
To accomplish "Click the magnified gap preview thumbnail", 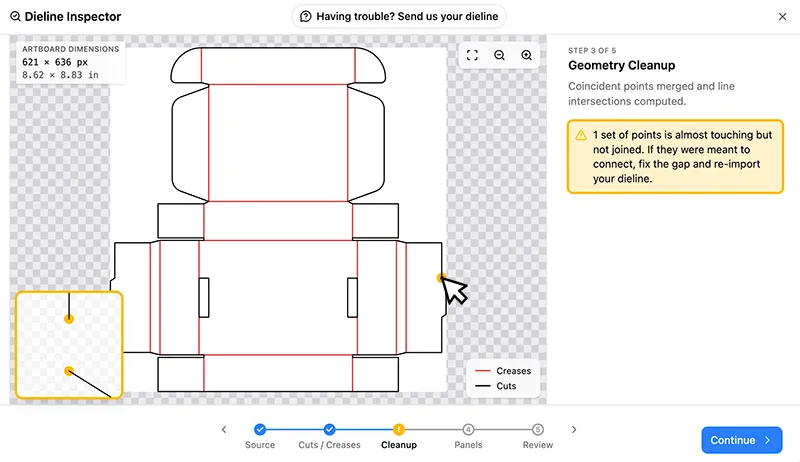I will [x=69, y=345].
